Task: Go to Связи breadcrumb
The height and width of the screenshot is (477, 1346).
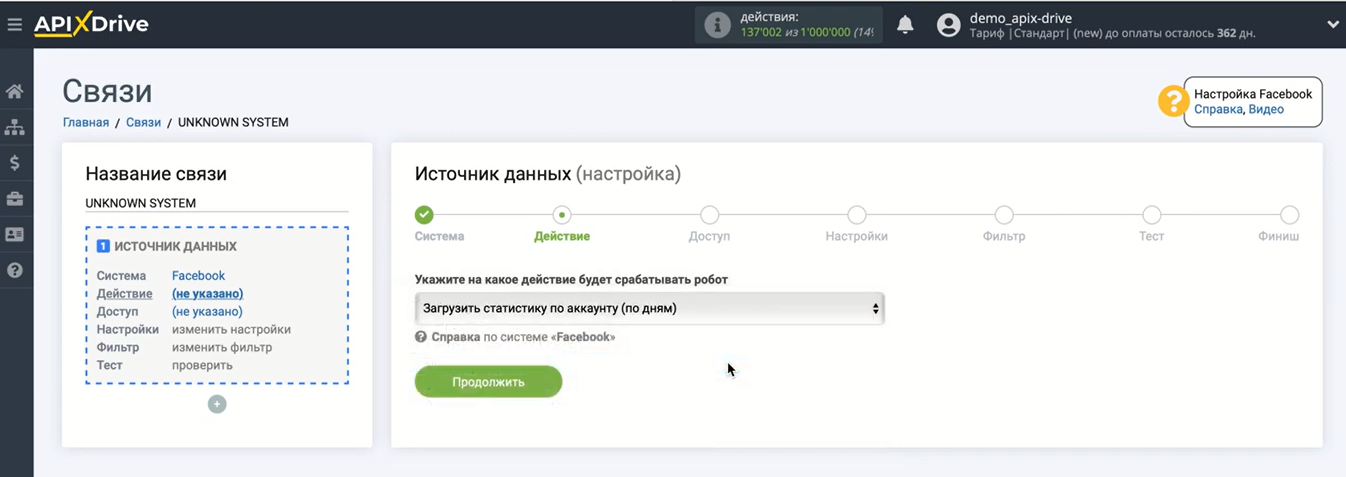Action: [x=143, y=123]
